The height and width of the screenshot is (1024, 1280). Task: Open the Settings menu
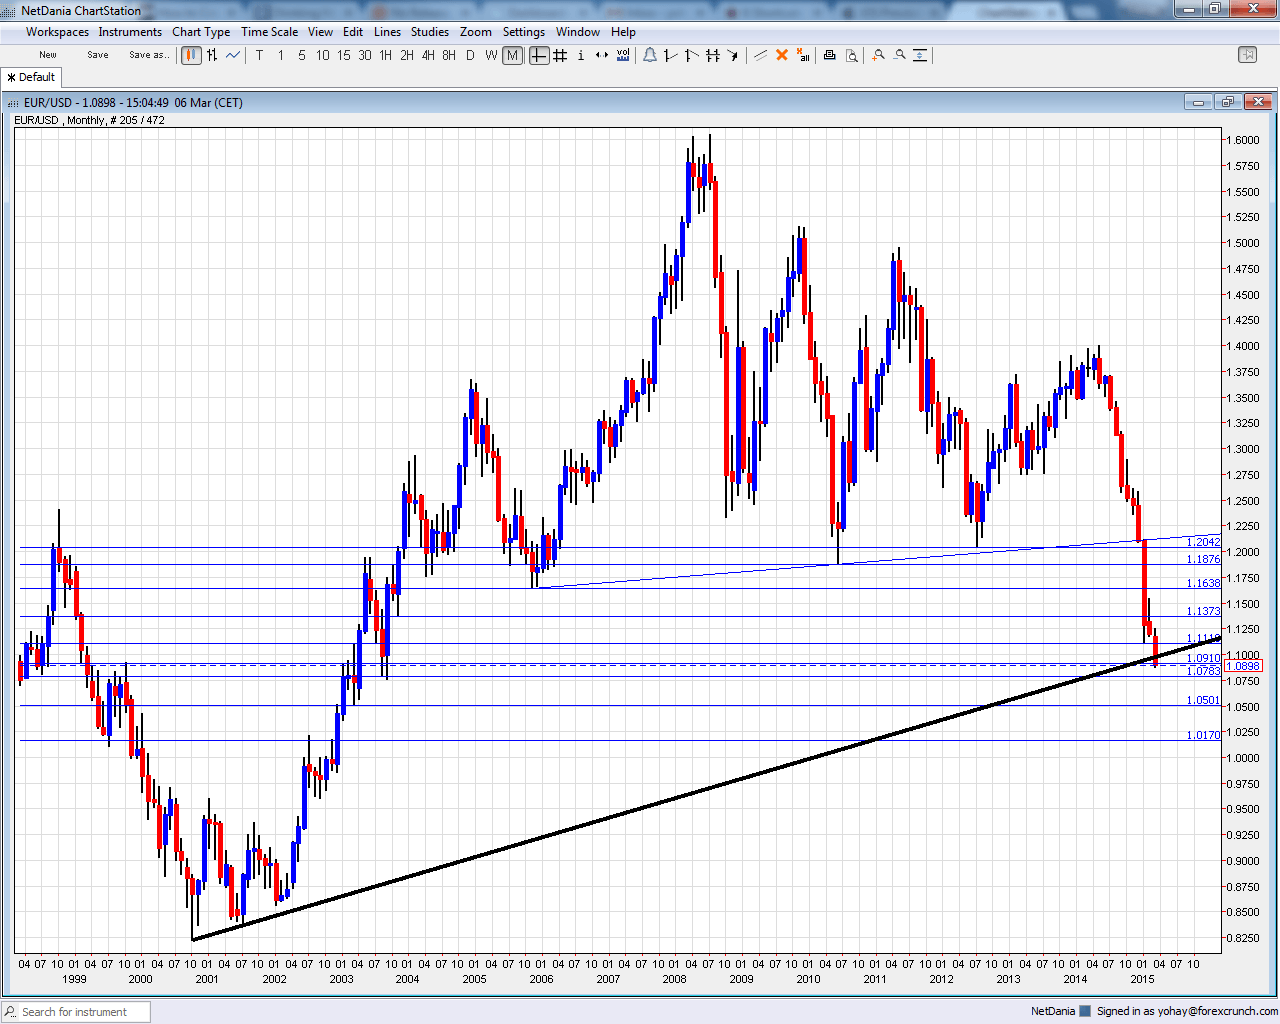[524, 32]
